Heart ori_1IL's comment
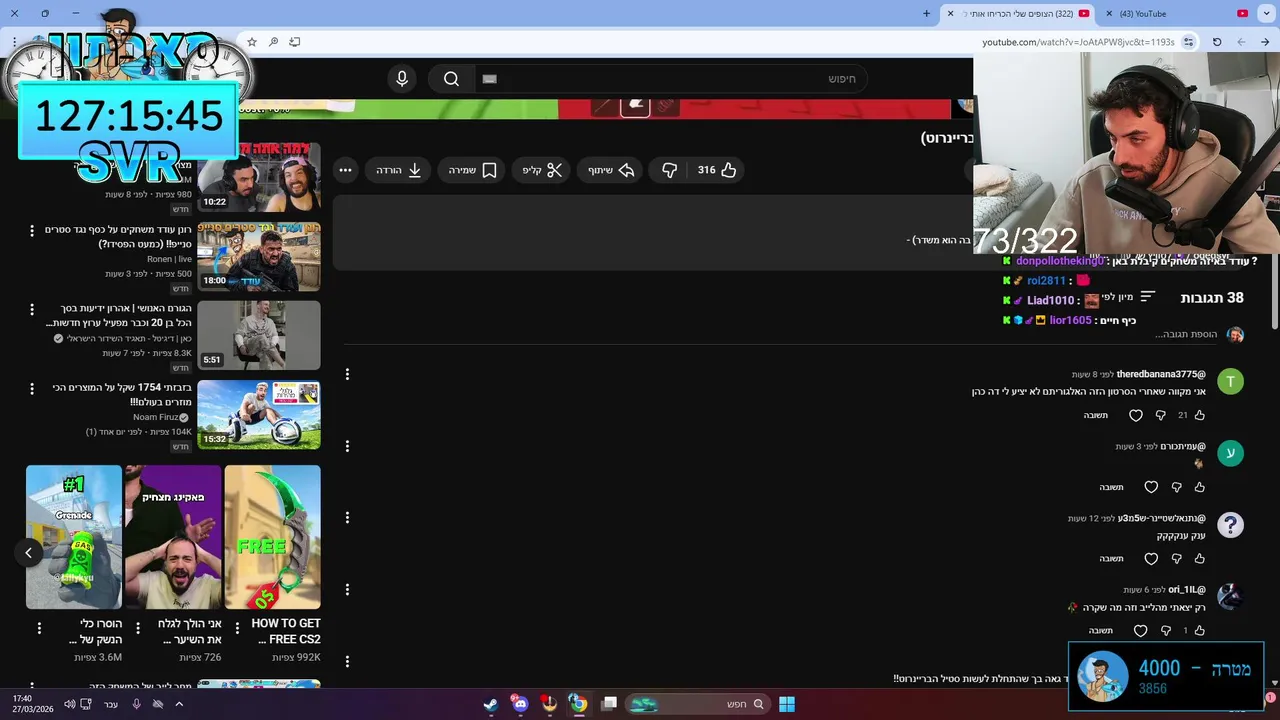The width and height of the screenshot is (1280, 720). pos(1141,631)
